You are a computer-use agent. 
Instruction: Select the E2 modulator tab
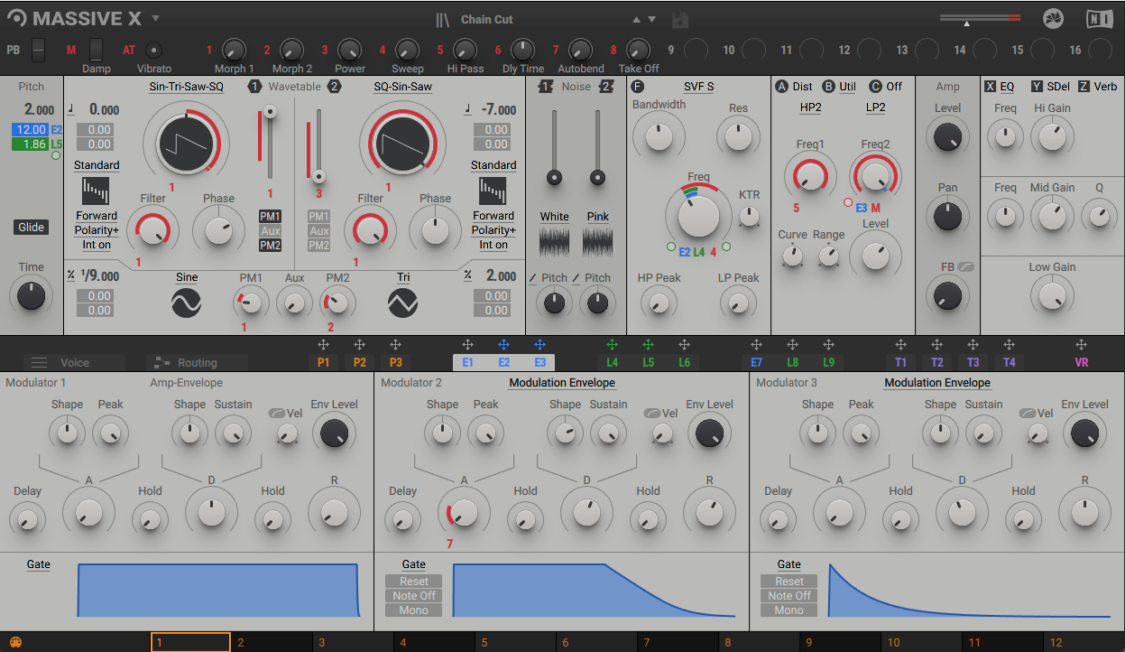coord(502,363)
